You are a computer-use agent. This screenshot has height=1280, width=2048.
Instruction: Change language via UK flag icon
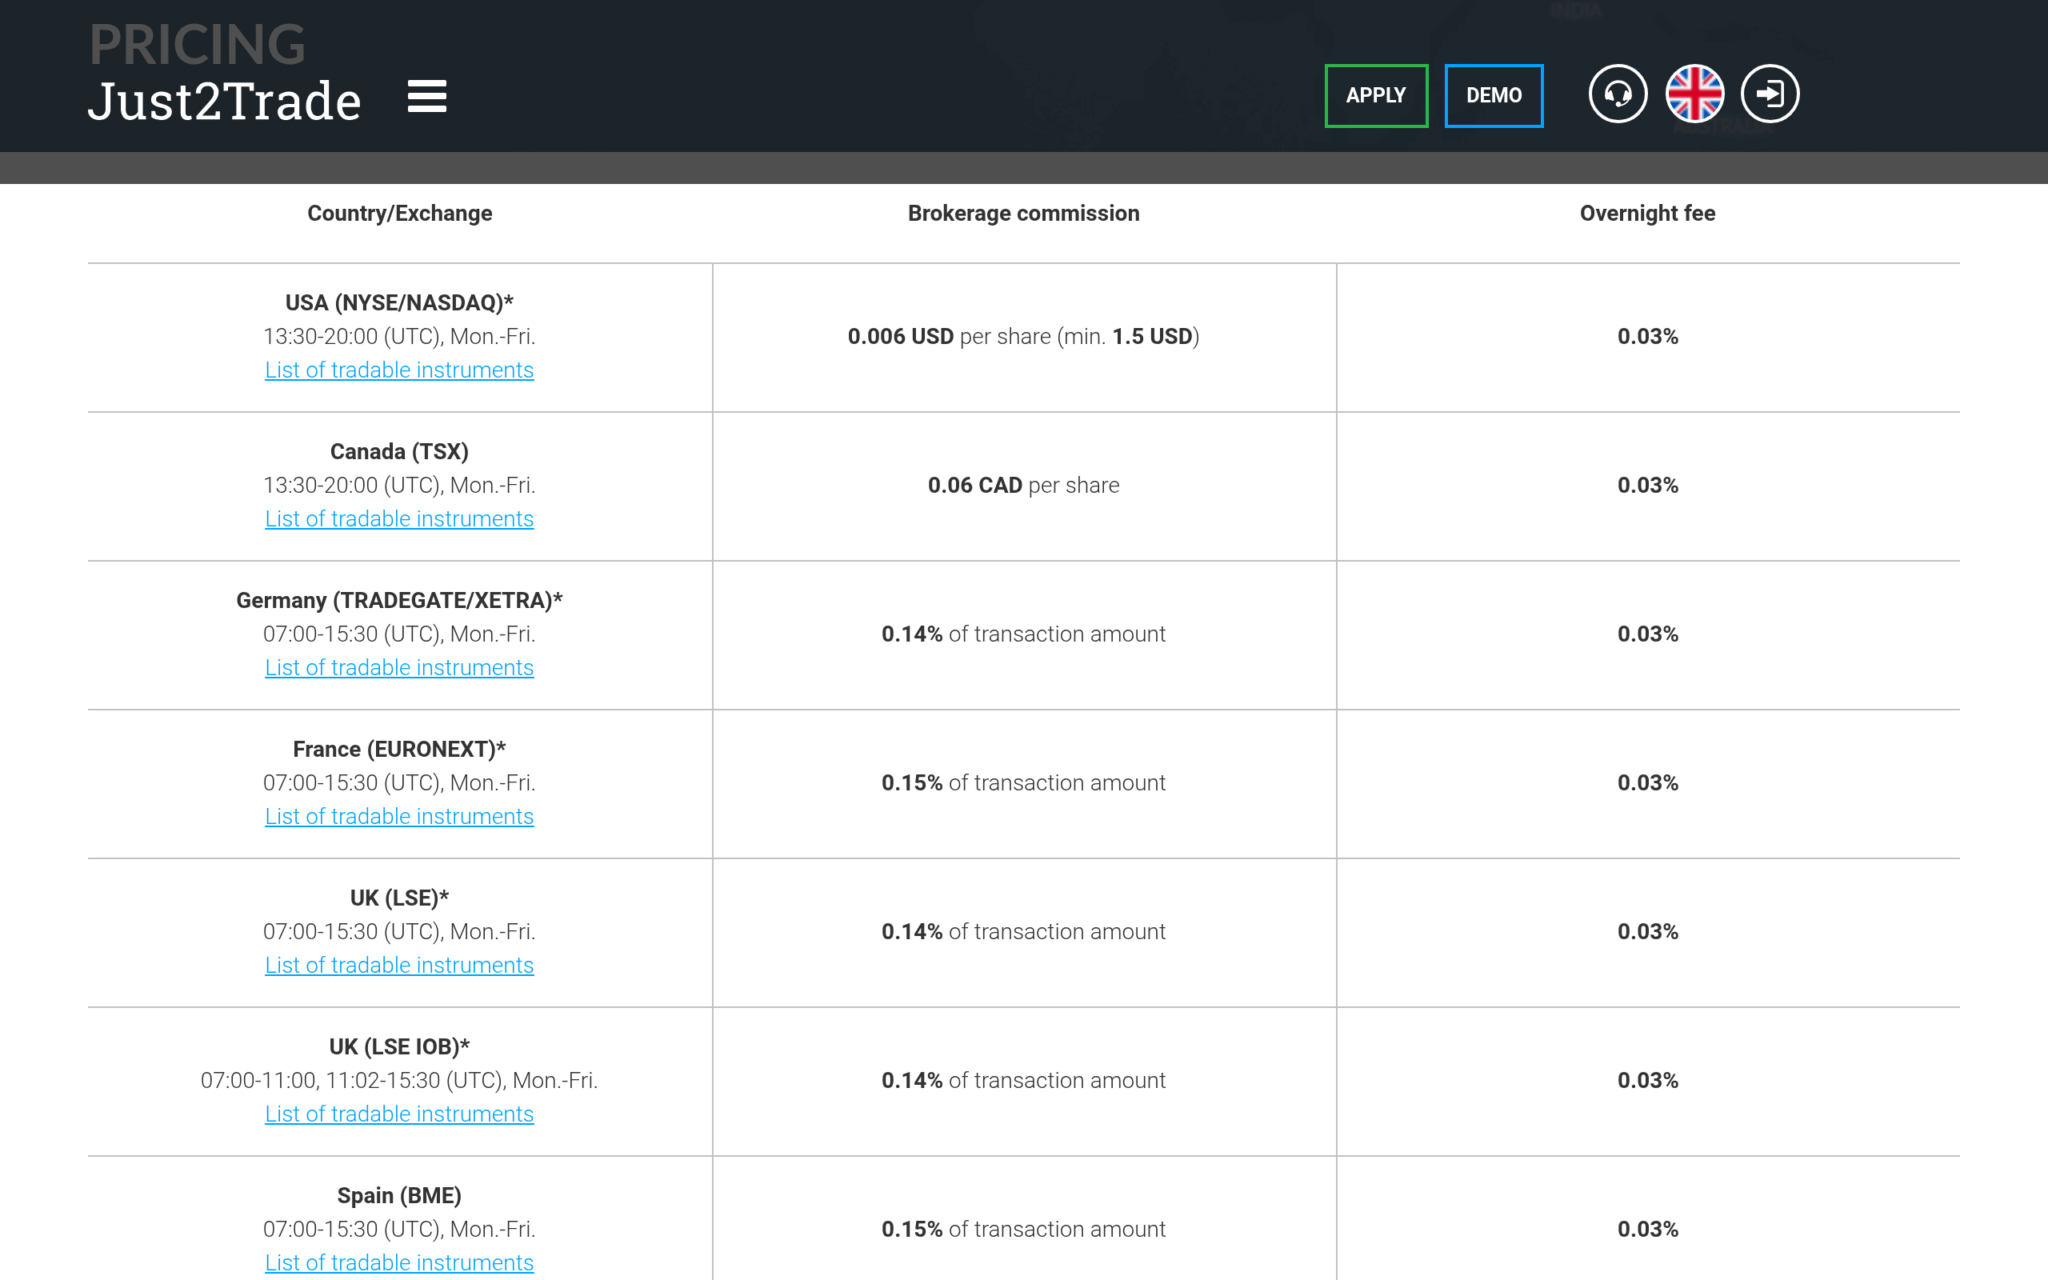pyautogui.click(x=1694, y=94)
